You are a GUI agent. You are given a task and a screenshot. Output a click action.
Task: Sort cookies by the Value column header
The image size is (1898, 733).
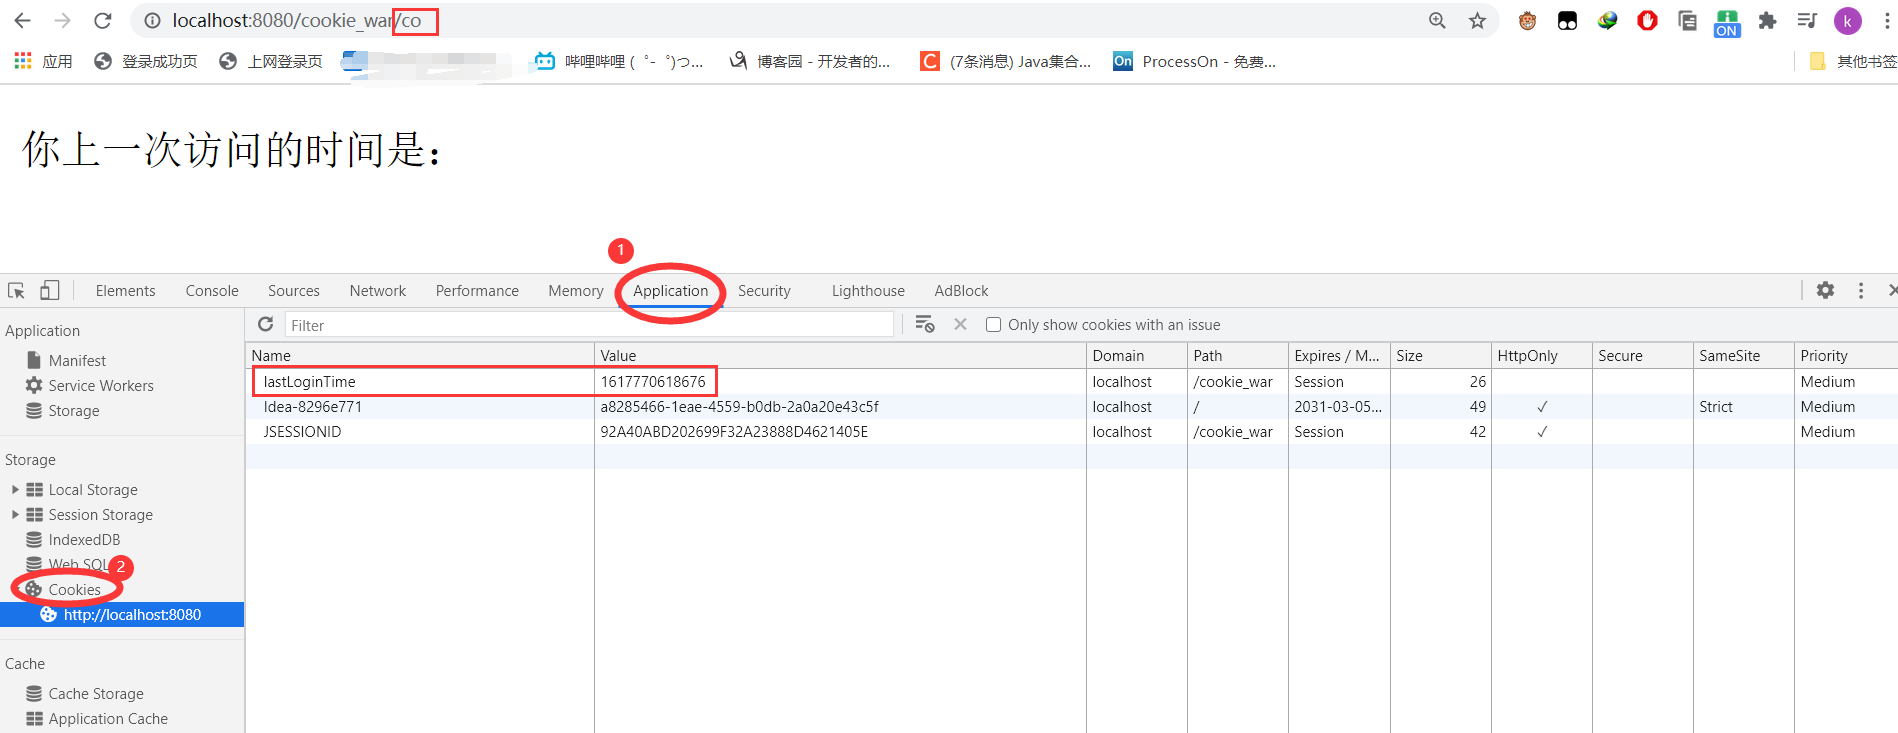tap(840, 356)
